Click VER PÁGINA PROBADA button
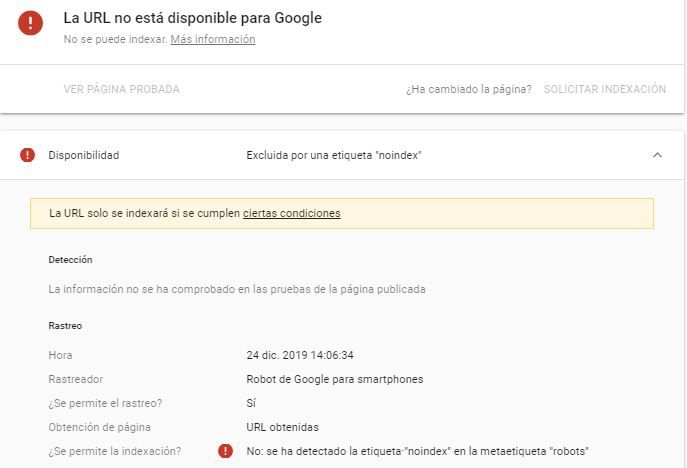This screenshot has width=687, height=468. (x=121, y=89)
